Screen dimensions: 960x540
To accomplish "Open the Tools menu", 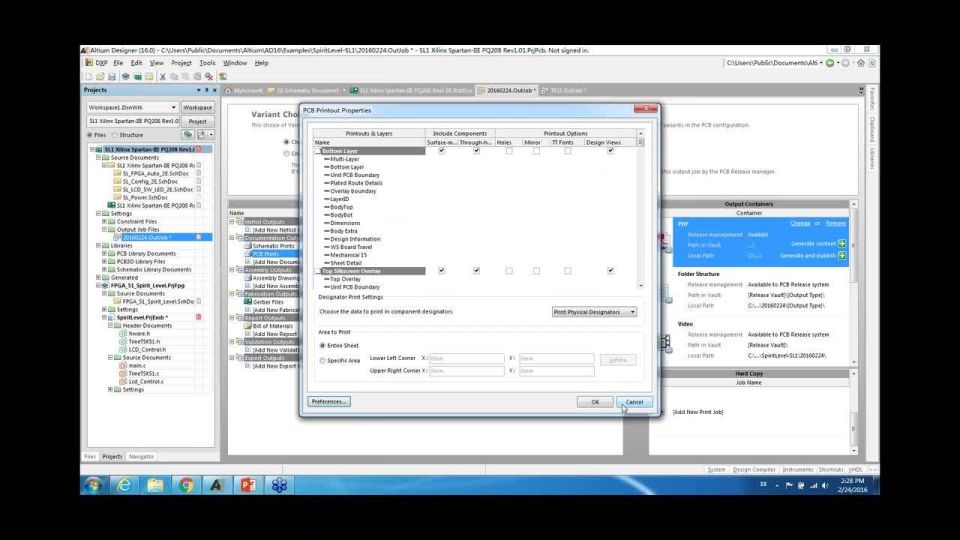I will click(x=207, y=62).
